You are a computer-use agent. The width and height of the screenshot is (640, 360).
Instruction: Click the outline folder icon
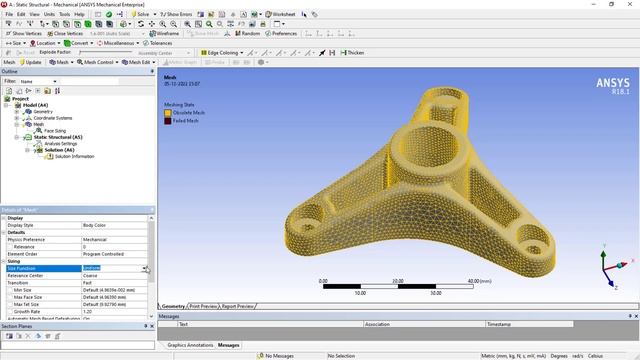[48, 91]
